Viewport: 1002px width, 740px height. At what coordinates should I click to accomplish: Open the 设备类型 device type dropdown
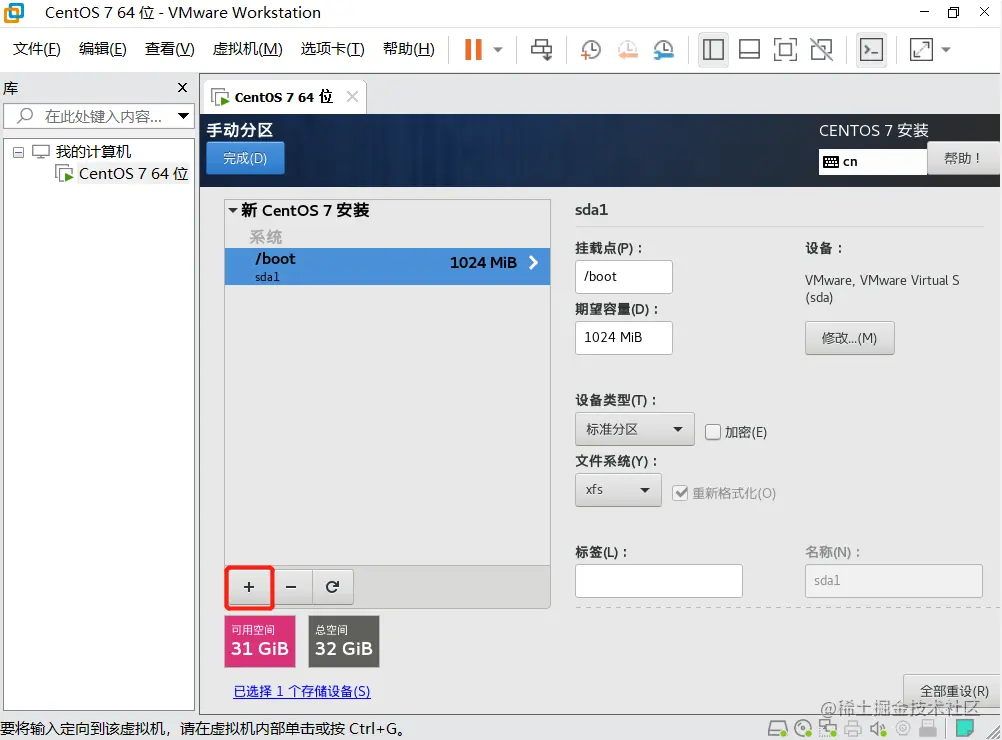pos(634,429)
